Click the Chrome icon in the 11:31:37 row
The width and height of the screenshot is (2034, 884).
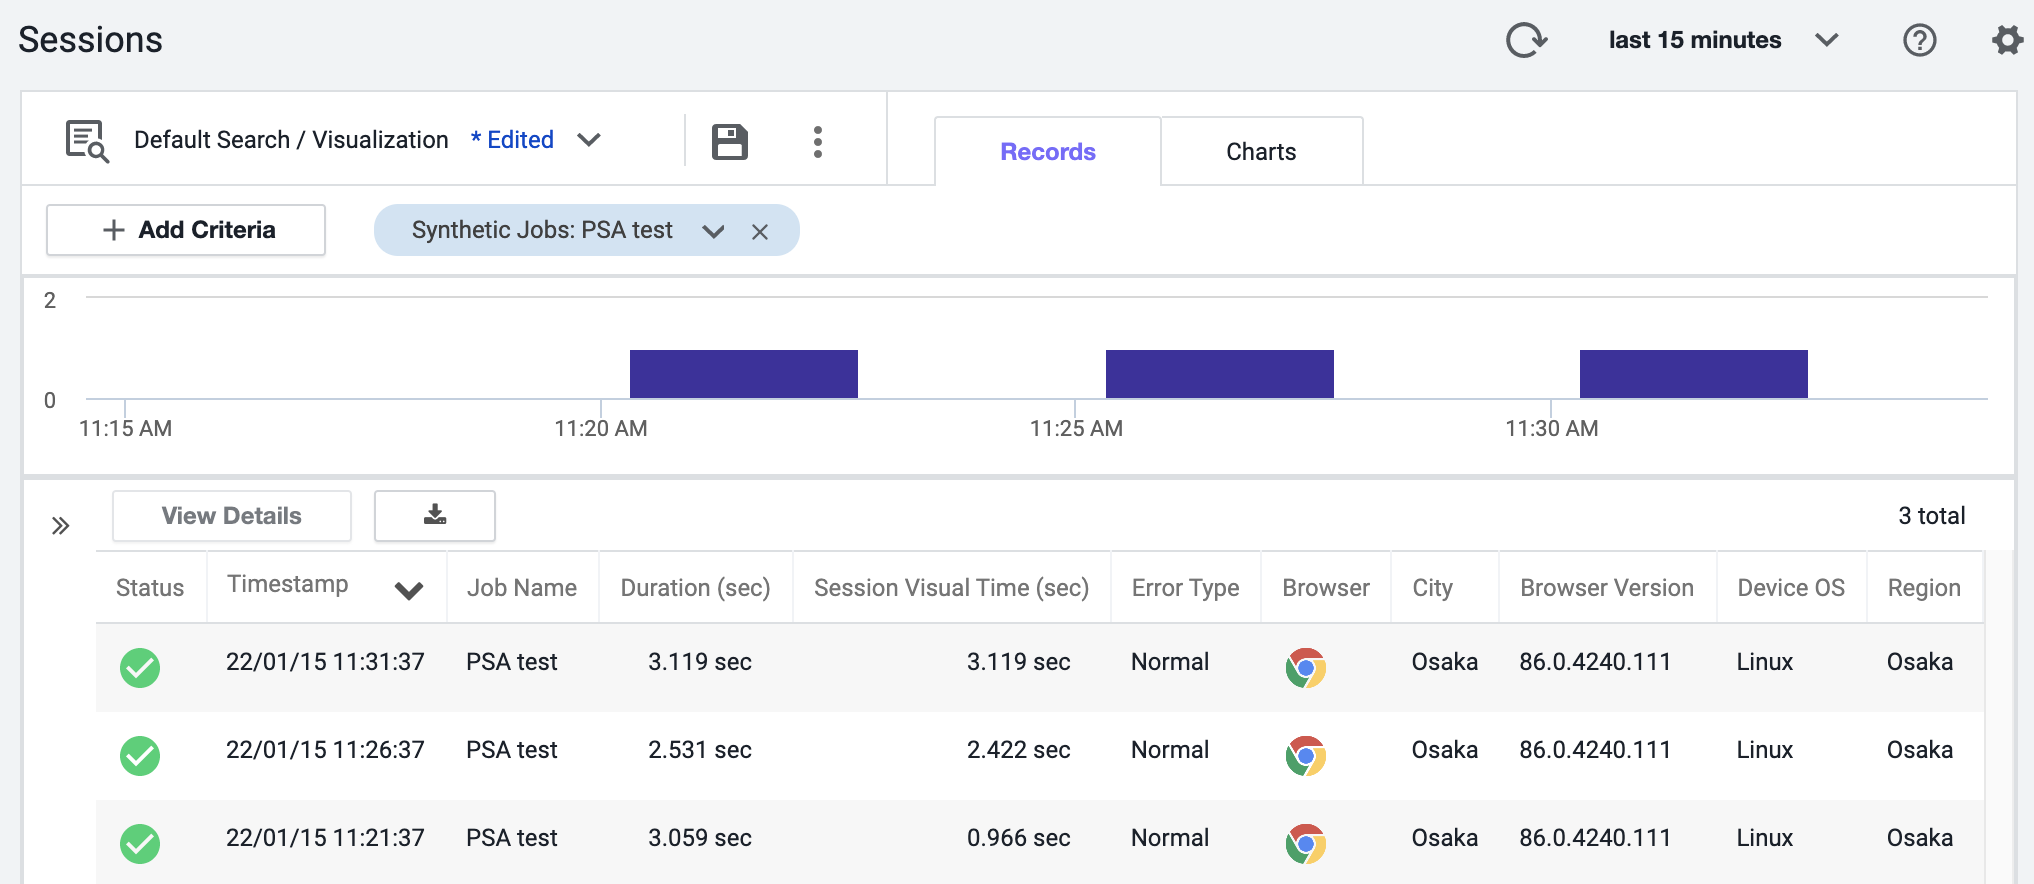pos(1305,667)
